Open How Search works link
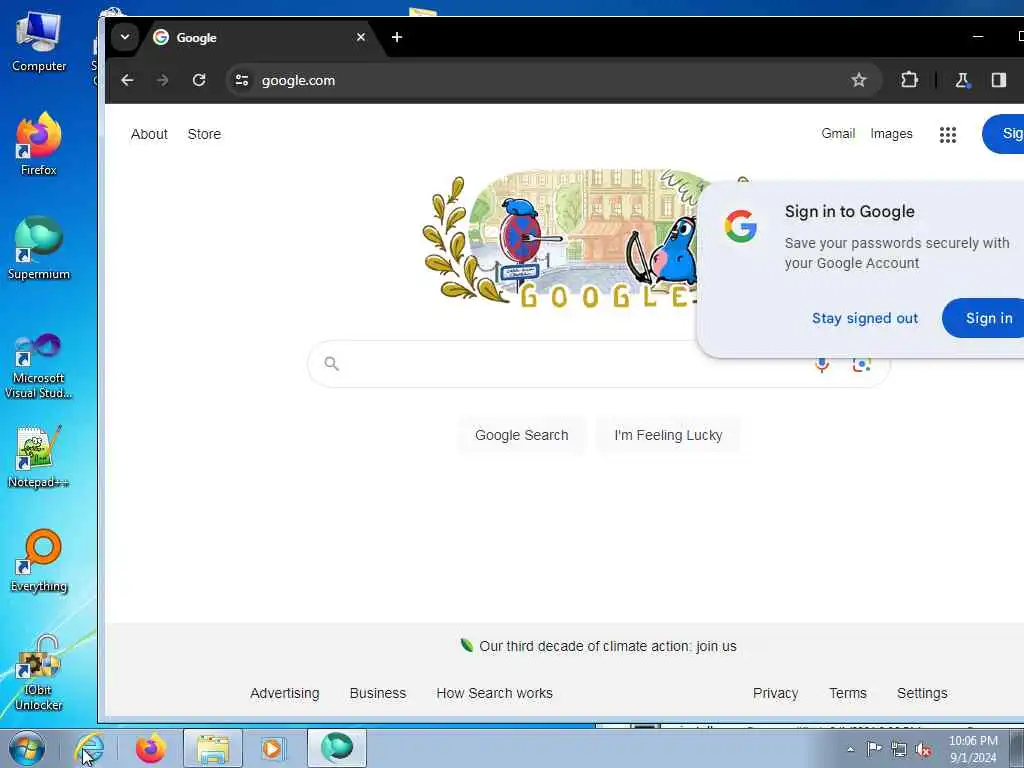Image resolution: width=1024 pixels, height=768 pixels. pyautogui.click(x=494, y=693)
